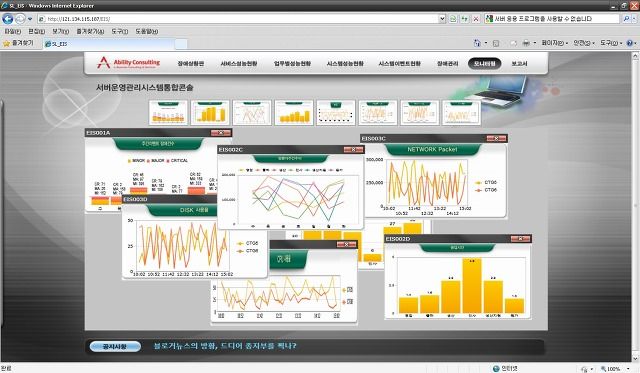640x373 pixels.
Task: Open the 장애상황판 navigation item
Action: coord(191,64)
